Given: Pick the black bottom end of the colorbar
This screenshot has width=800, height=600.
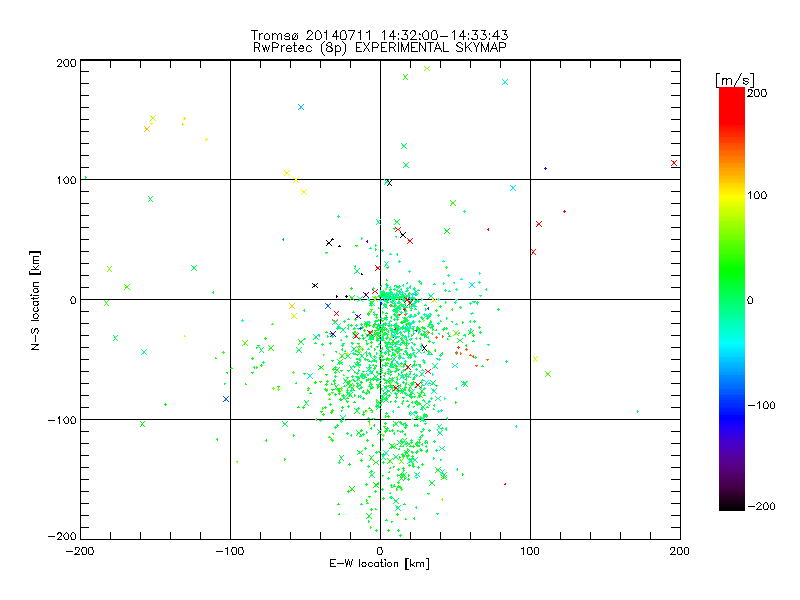Looking at the screenshot, I should click(732, 505).
